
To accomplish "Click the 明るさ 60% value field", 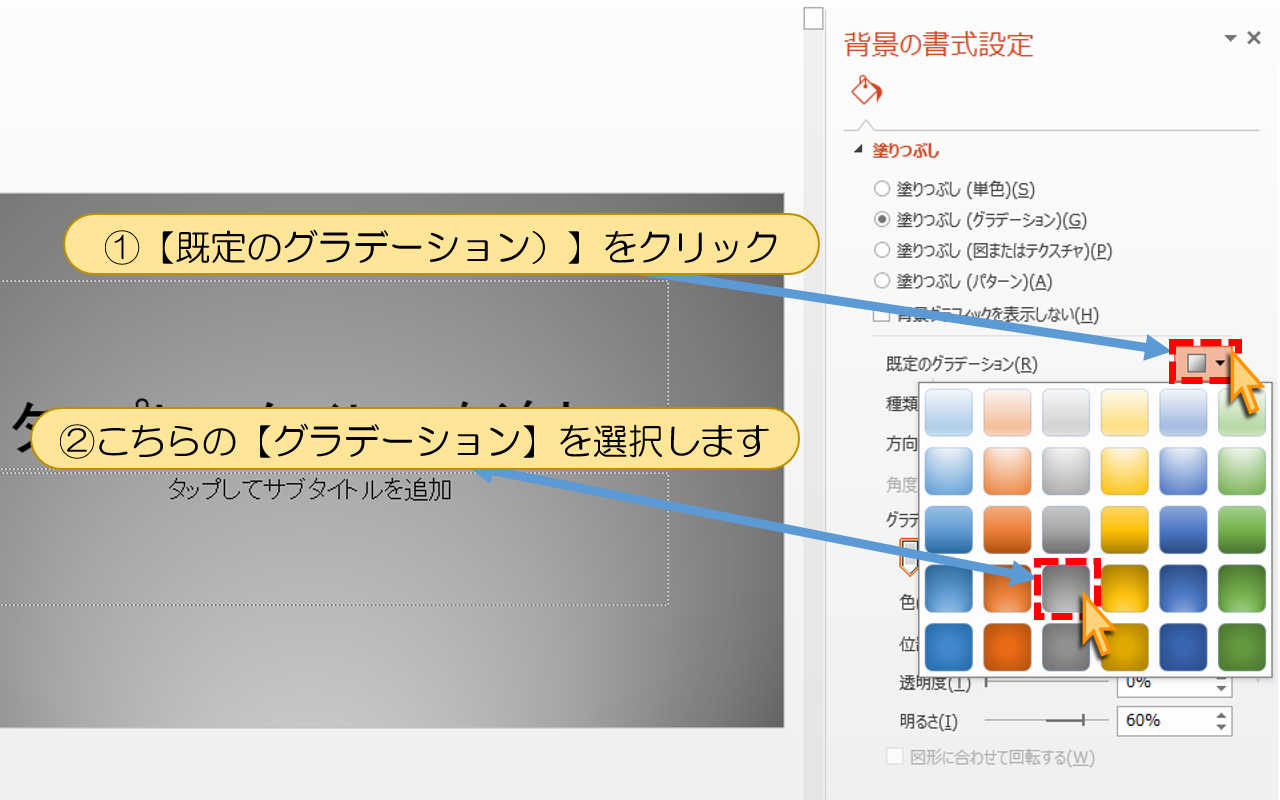I will 1165,720.
